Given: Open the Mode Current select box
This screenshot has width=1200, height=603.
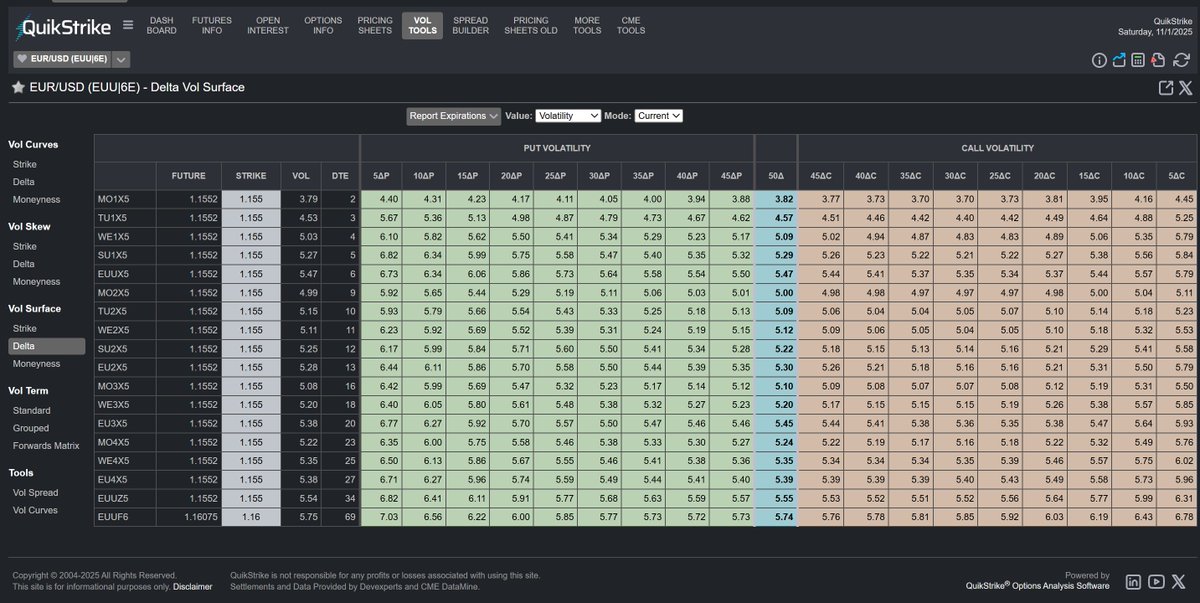Looking at the screenshot, I should click(x=658, y=116).
